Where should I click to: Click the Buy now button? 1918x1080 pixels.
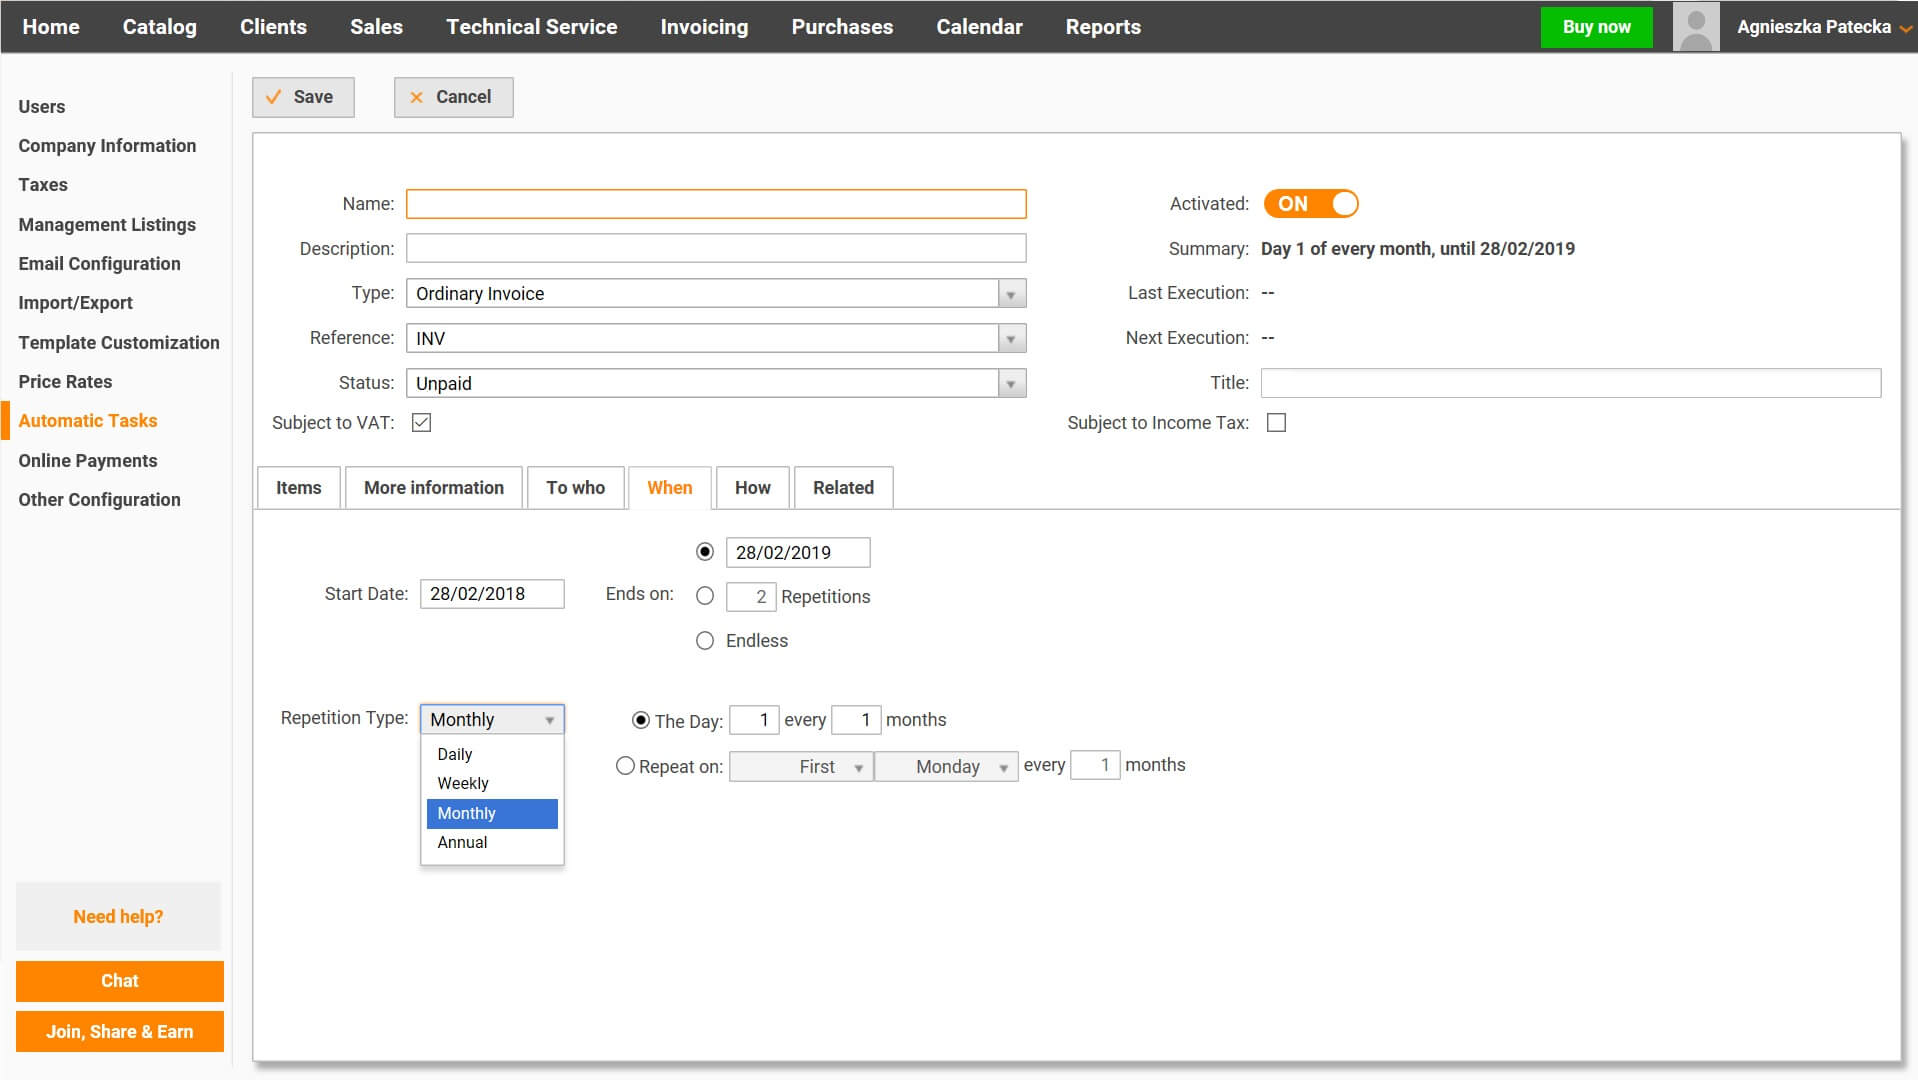(x=1596, y=27)
